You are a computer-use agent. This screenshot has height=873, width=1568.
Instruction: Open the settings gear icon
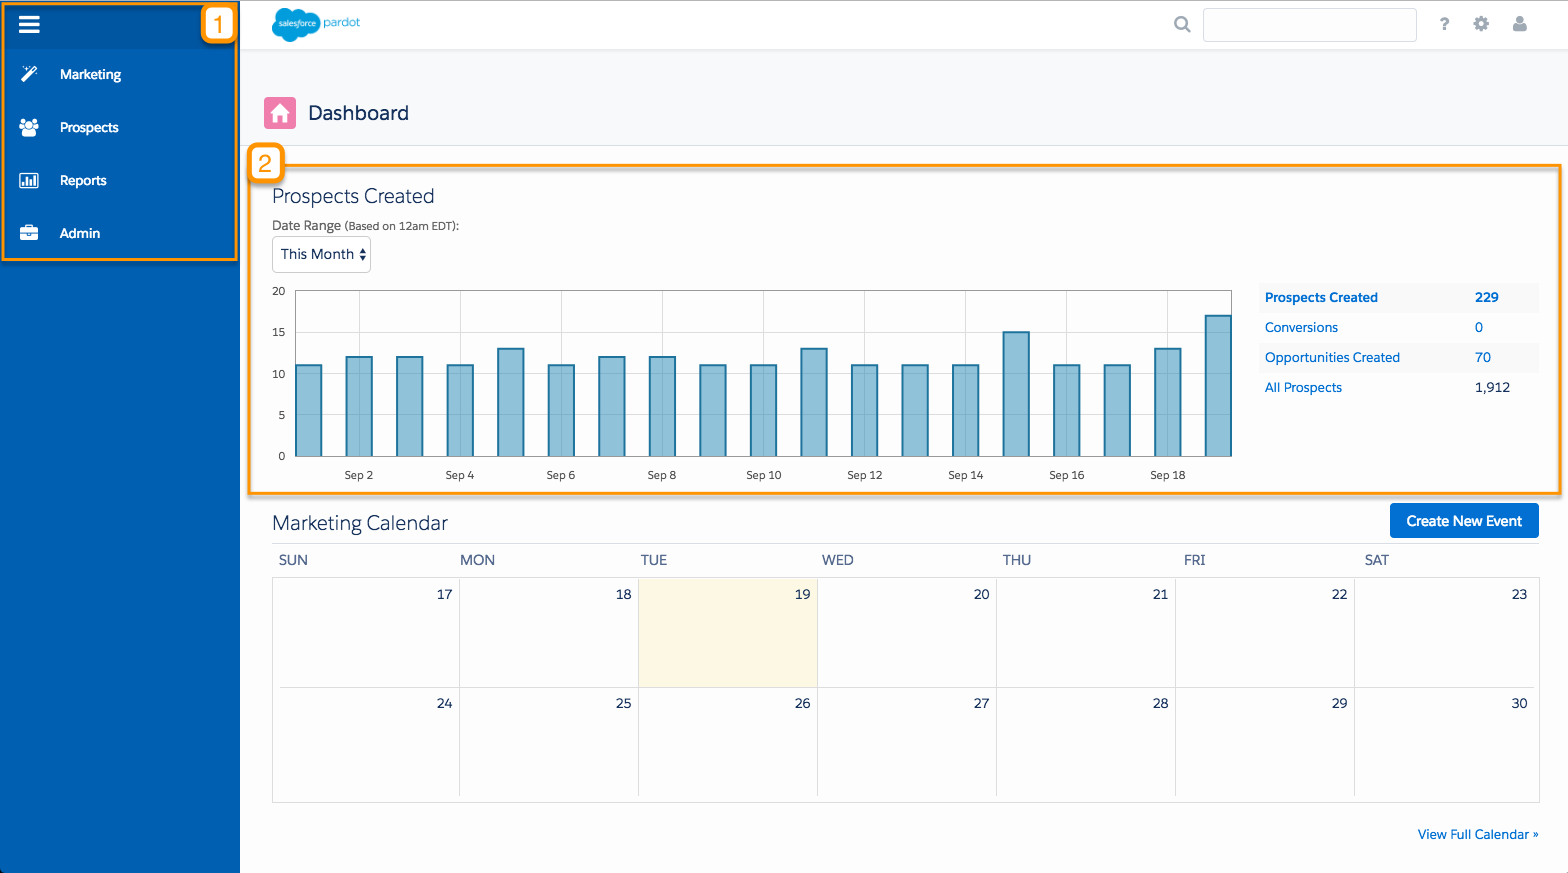(1481, 24)
